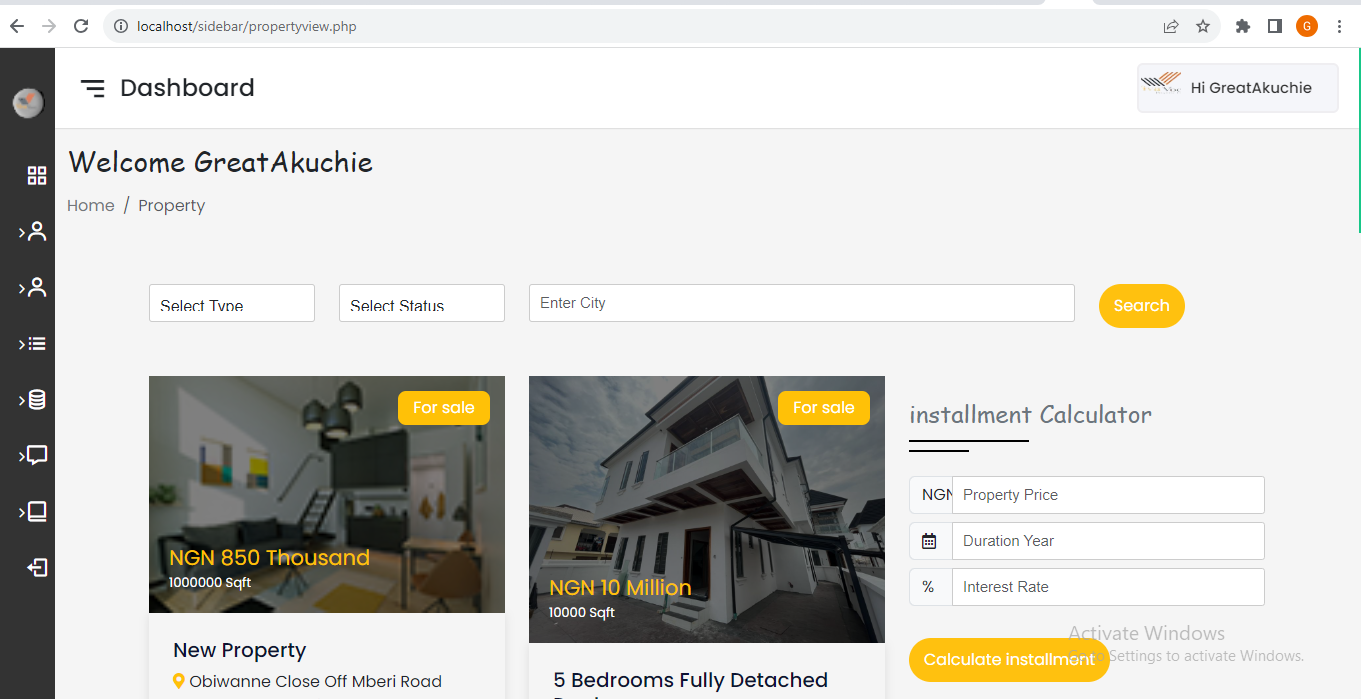Open the New Property listing image
Image resolution: width=1361 pixels, height=699 pixels.
pos(326,494)
